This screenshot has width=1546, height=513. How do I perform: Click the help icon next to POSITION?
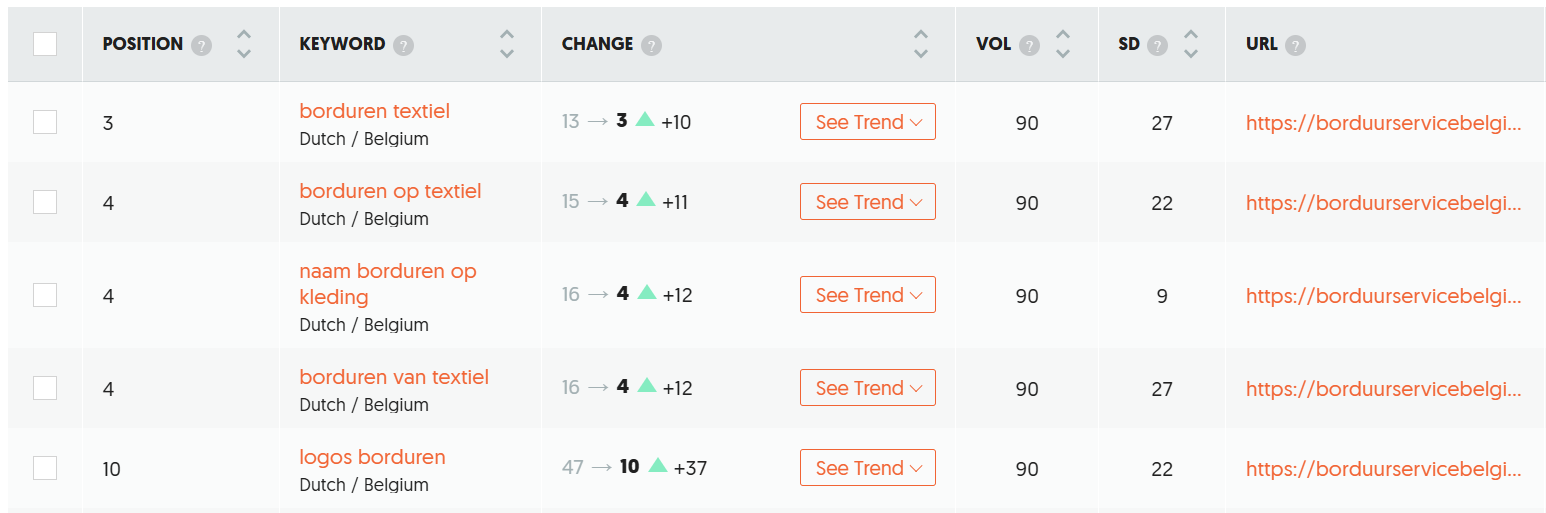(x=202, y=45)
